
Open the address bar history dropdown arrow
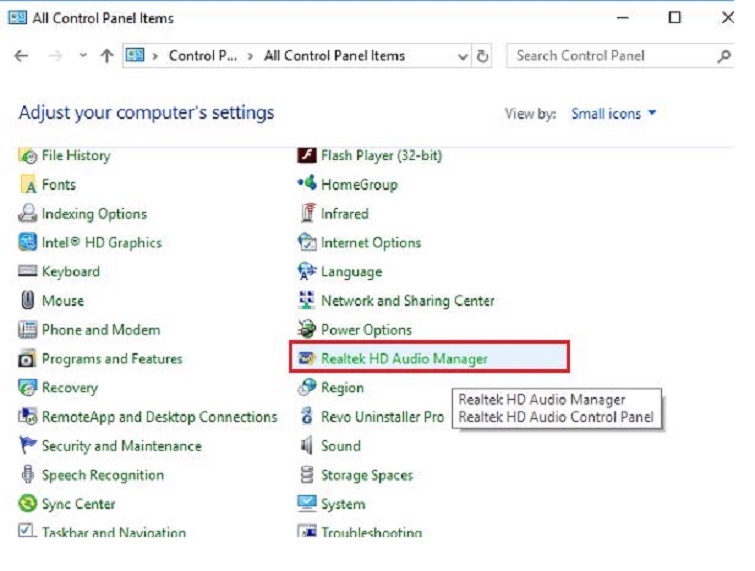(462, 57)
